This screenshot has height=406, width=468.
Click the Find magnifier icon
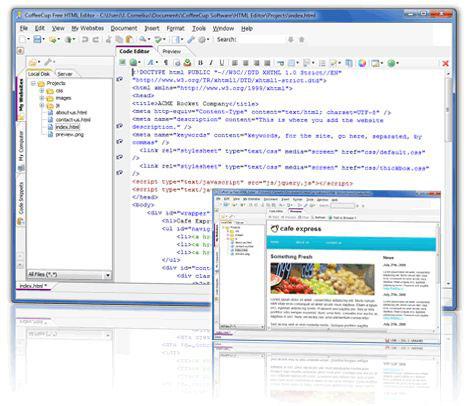[142, 39]
